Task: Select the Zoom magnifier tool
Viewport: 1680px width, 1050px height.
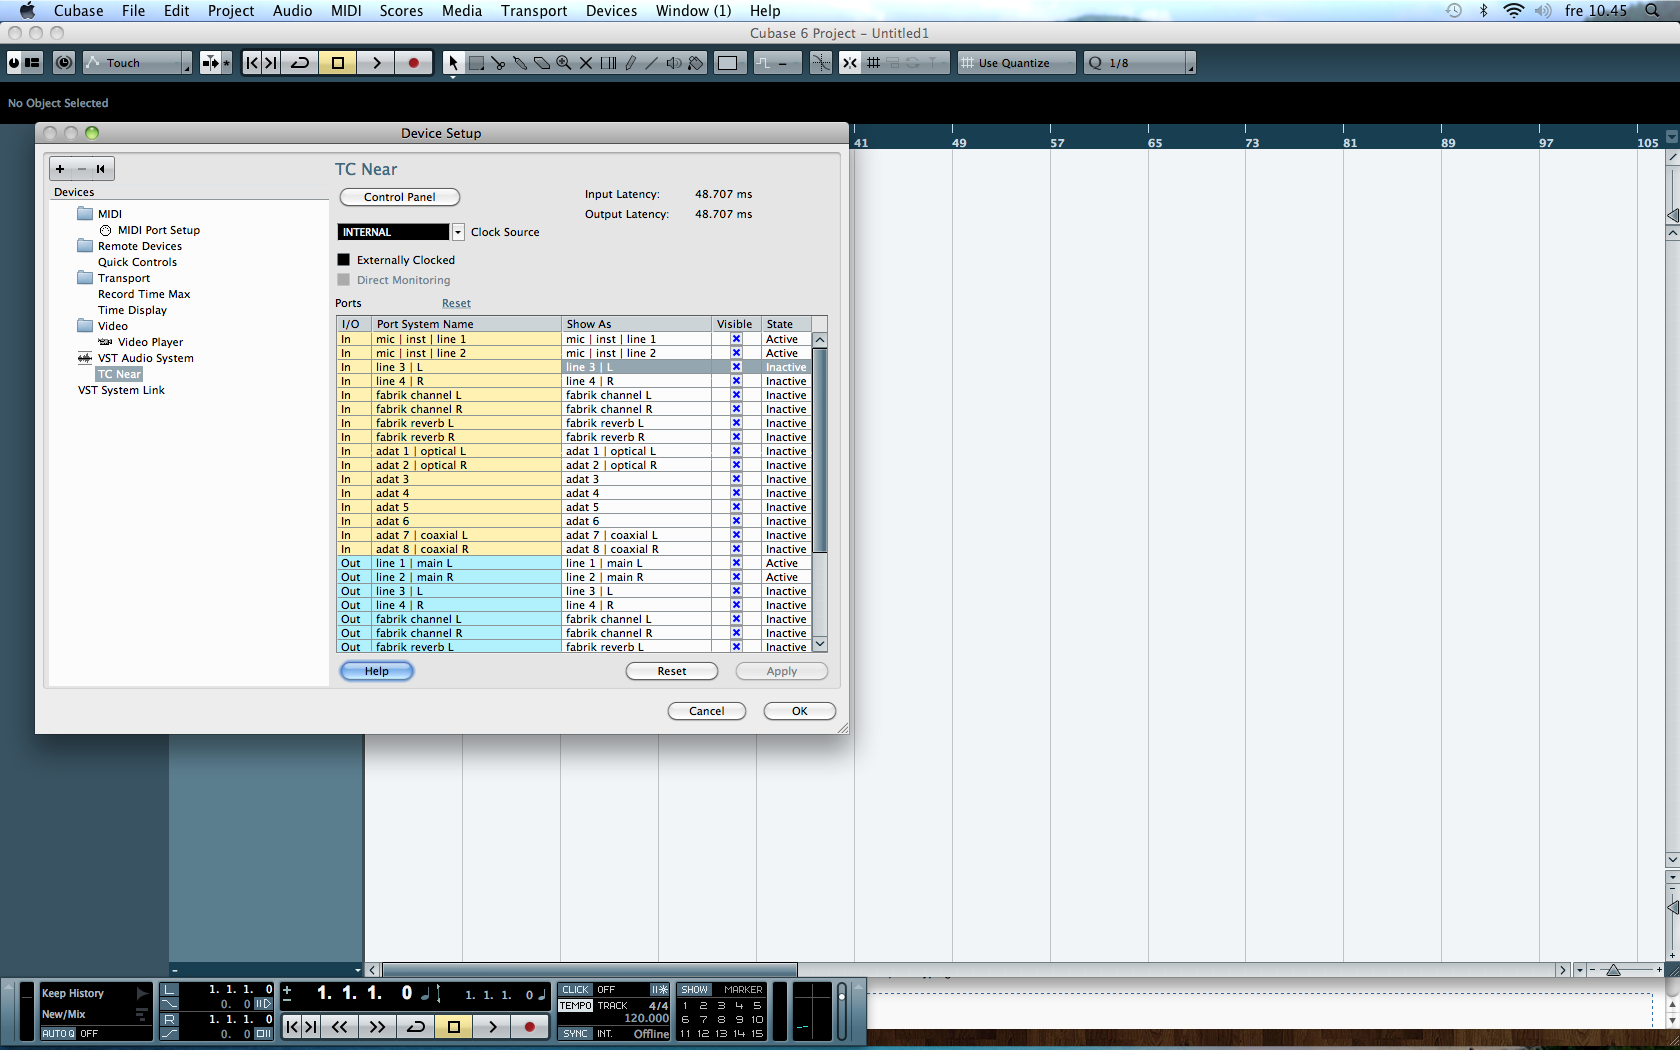Action: (x=564, y=63)
